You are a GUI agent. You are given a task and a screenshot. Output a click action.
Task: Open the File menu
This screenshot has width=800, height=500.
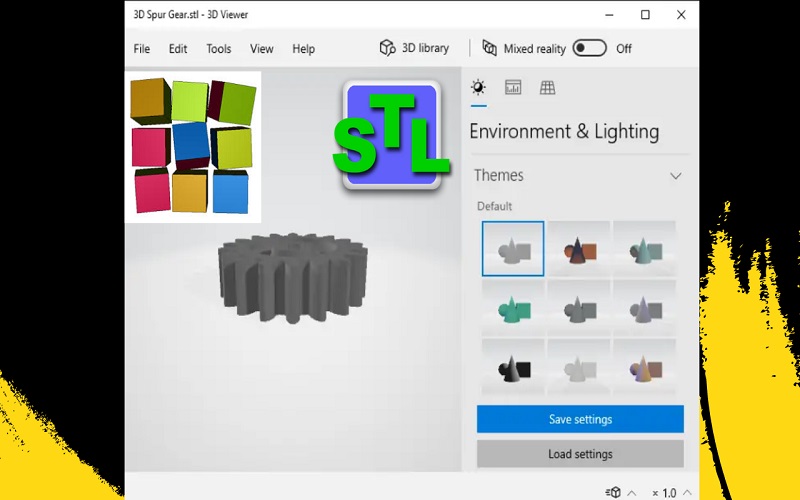click(141, 49)
